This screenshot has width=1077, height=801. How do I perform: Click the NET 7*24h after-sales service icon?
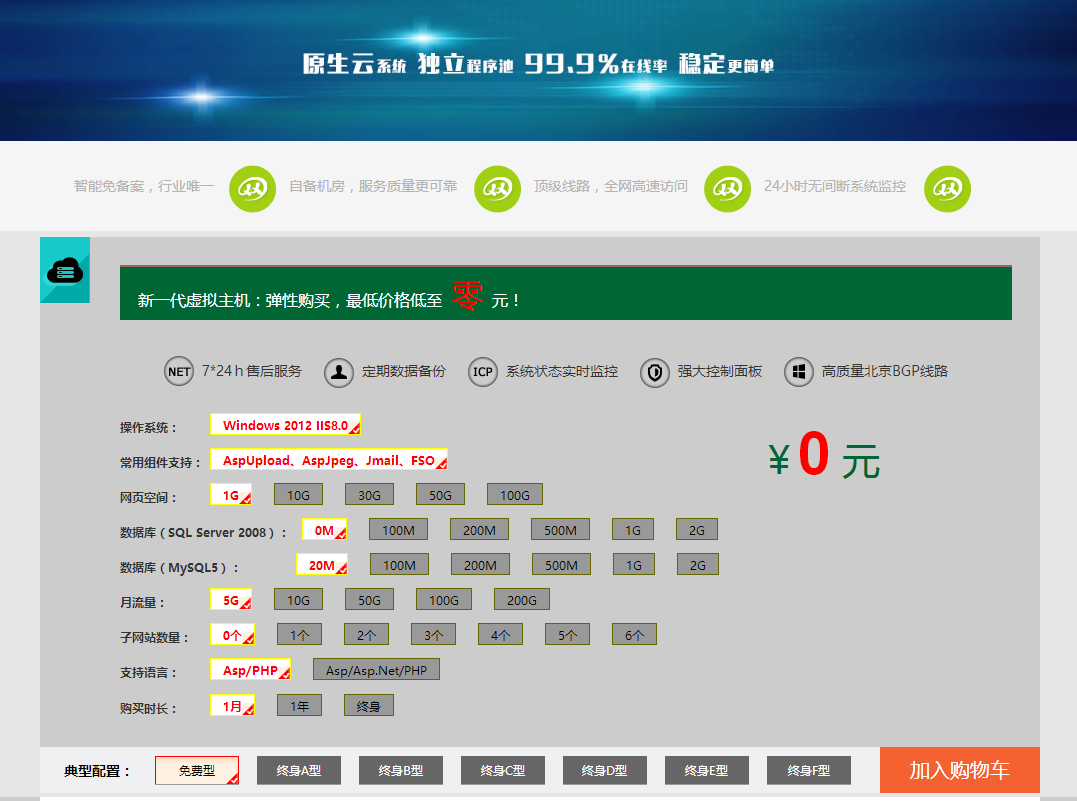pos(179,372)
